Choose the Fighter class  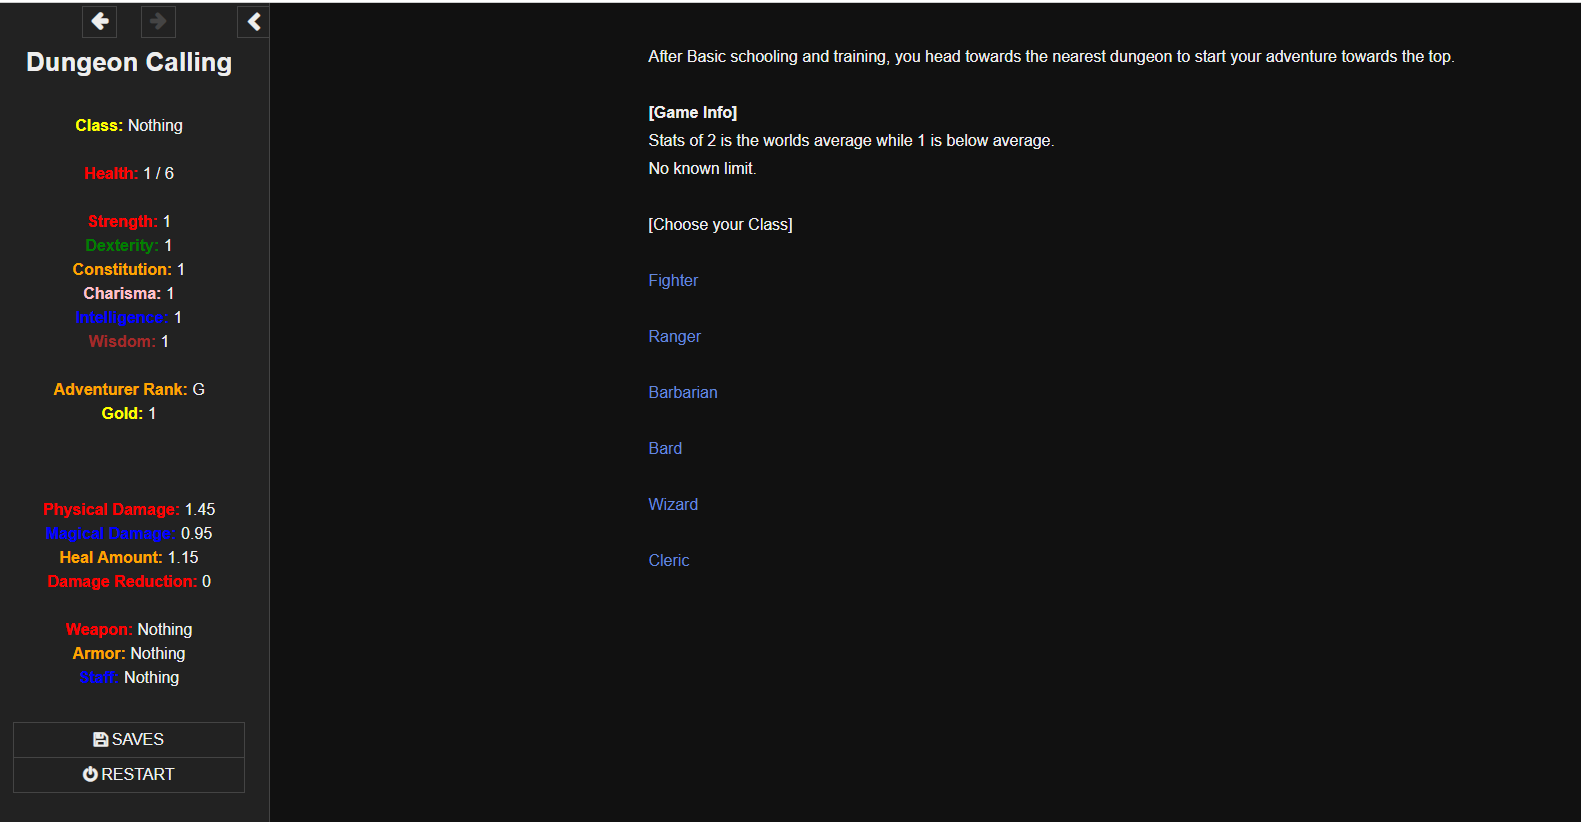coord(673,281)
